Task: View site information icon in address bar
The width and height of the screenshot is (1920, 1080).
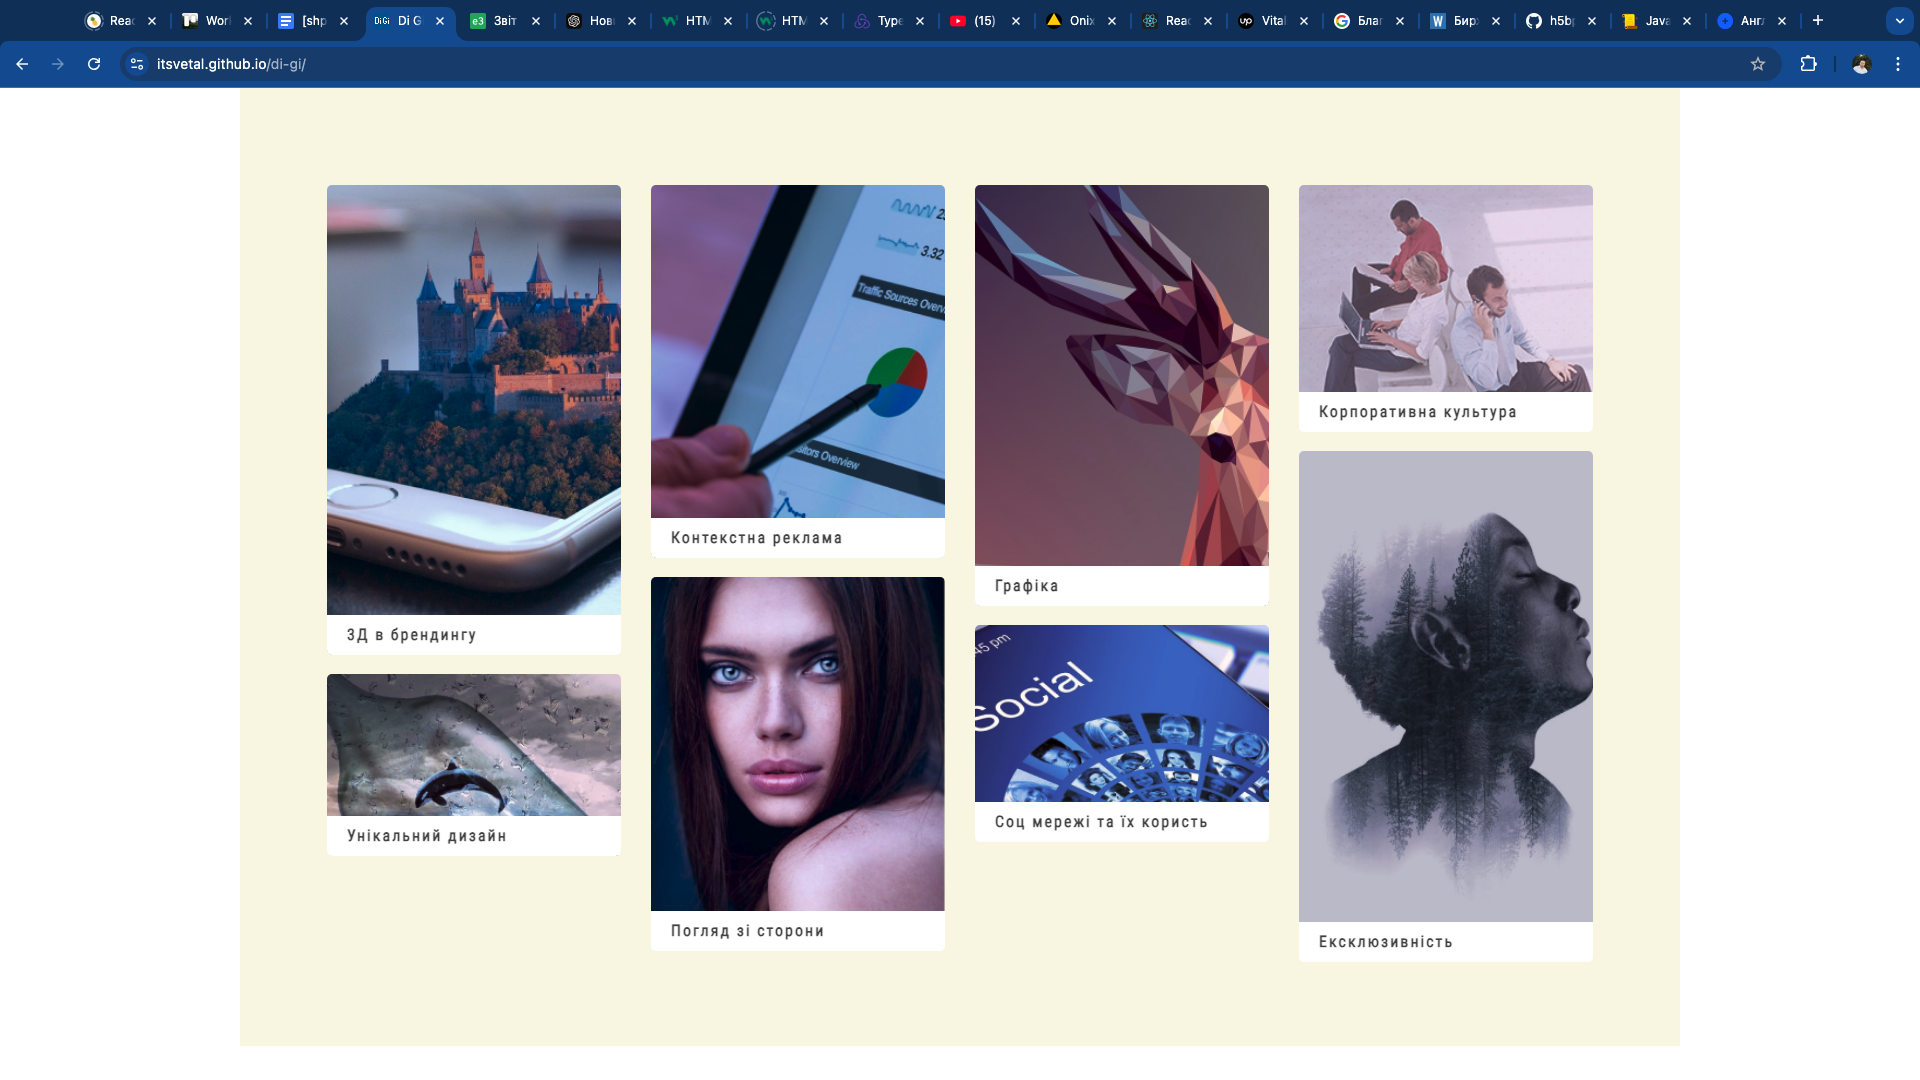Action: tap(137, 64)
